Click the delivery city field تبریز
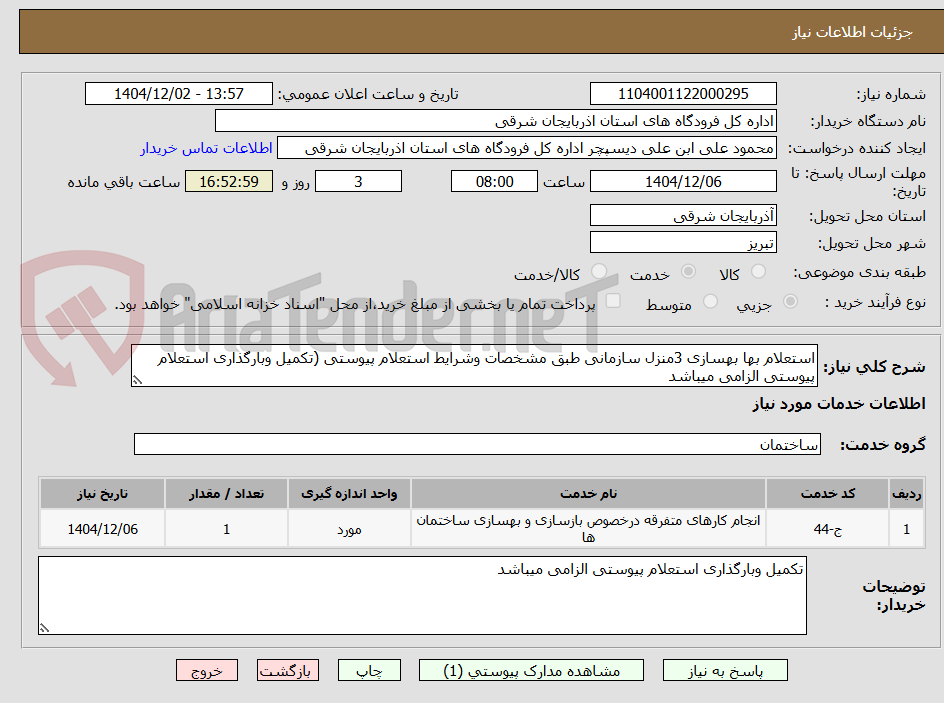This screenshot has width=944, height=703. coord(683,243)
